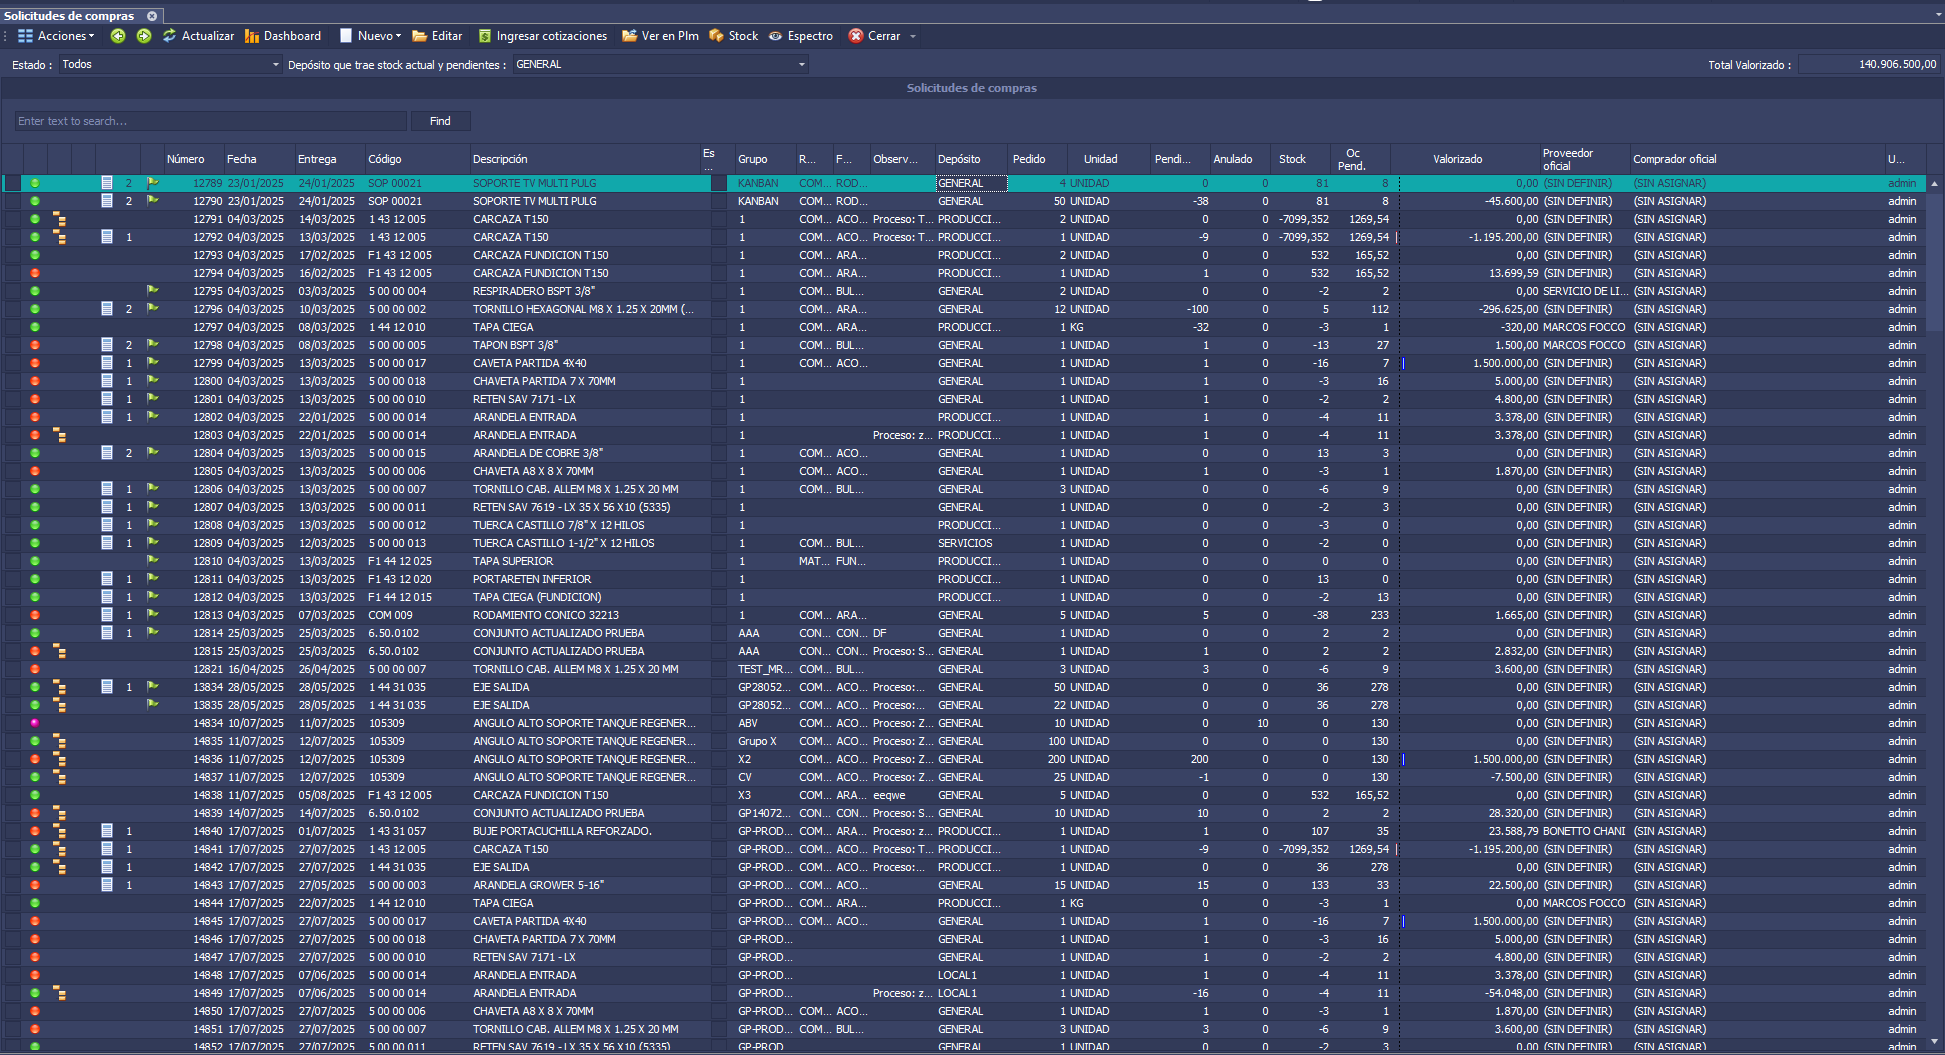Click the Stock toolbar button

(x=733, y=36)
